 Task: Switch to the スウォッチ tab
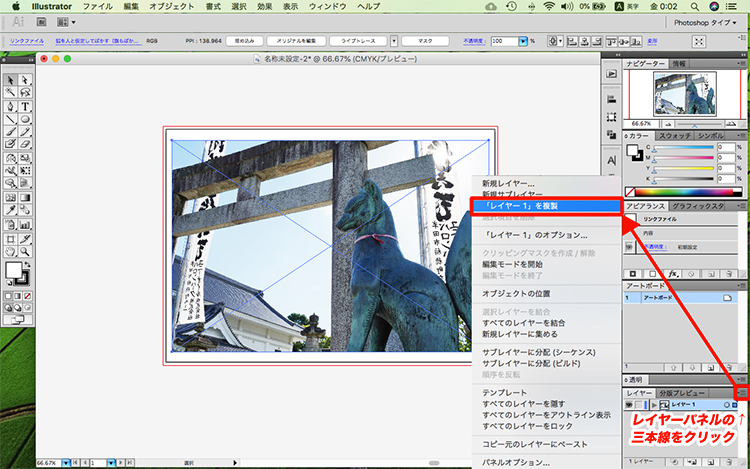pyautogui.click(x=677, y=134)
